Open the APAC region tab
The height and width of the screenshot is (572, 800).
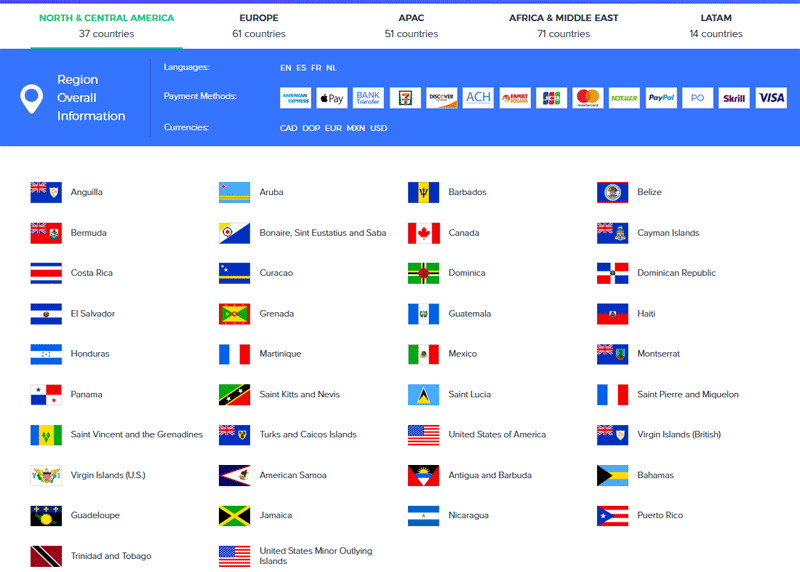(x=411, y=25)
